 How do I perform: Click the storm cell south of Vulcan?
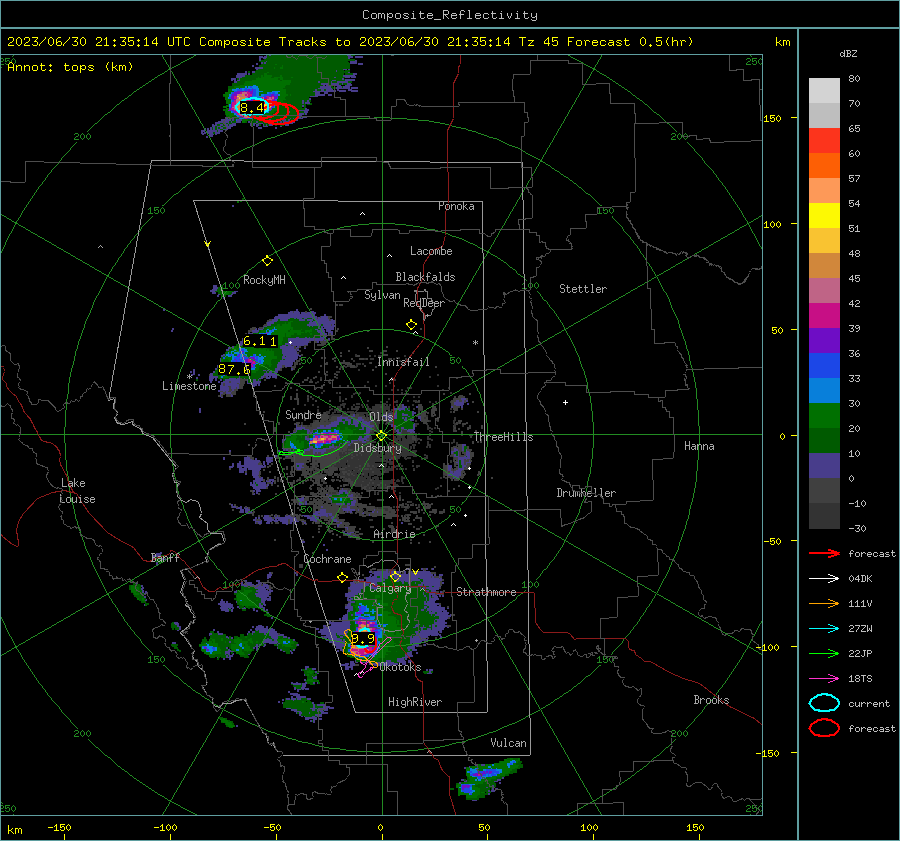(x=489, y=778)
